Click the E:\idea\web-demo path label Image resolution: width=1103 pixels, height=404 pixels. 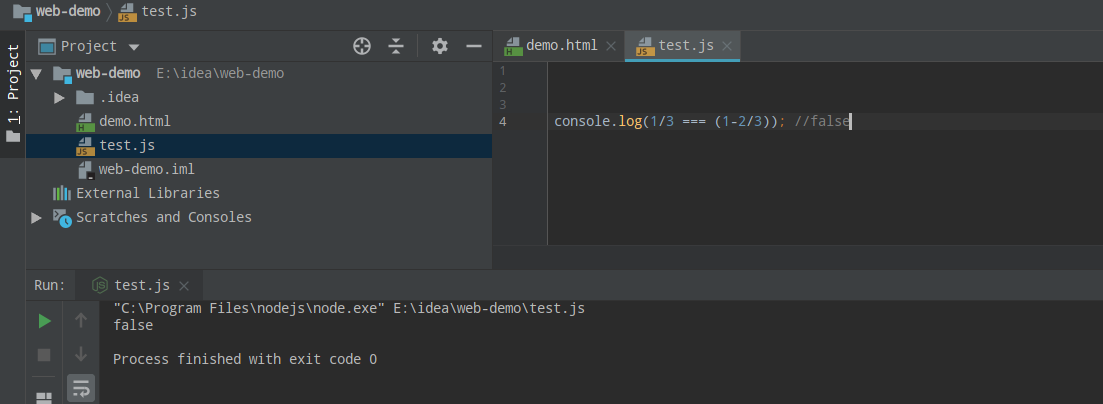tap(220, 73)
